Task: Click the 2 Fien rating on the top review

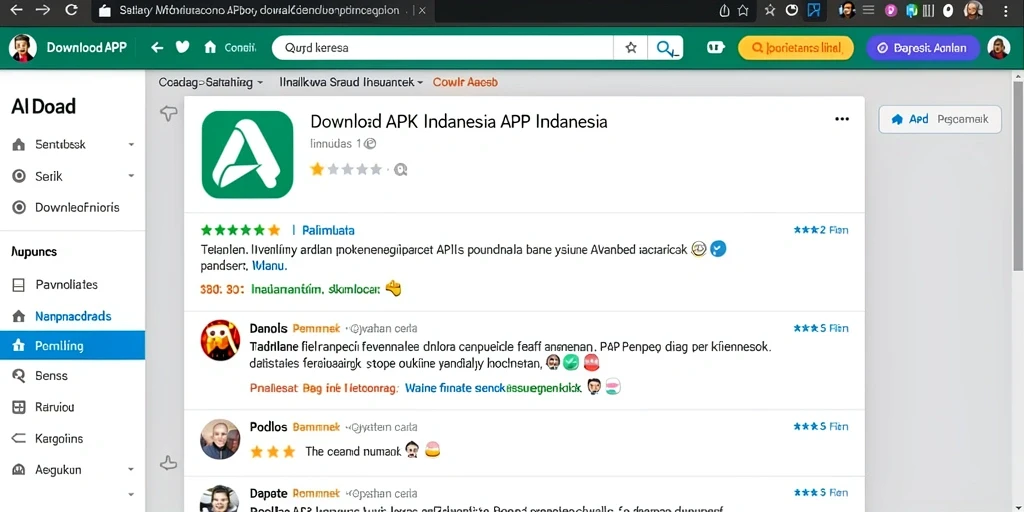Action: coord(821,230)
